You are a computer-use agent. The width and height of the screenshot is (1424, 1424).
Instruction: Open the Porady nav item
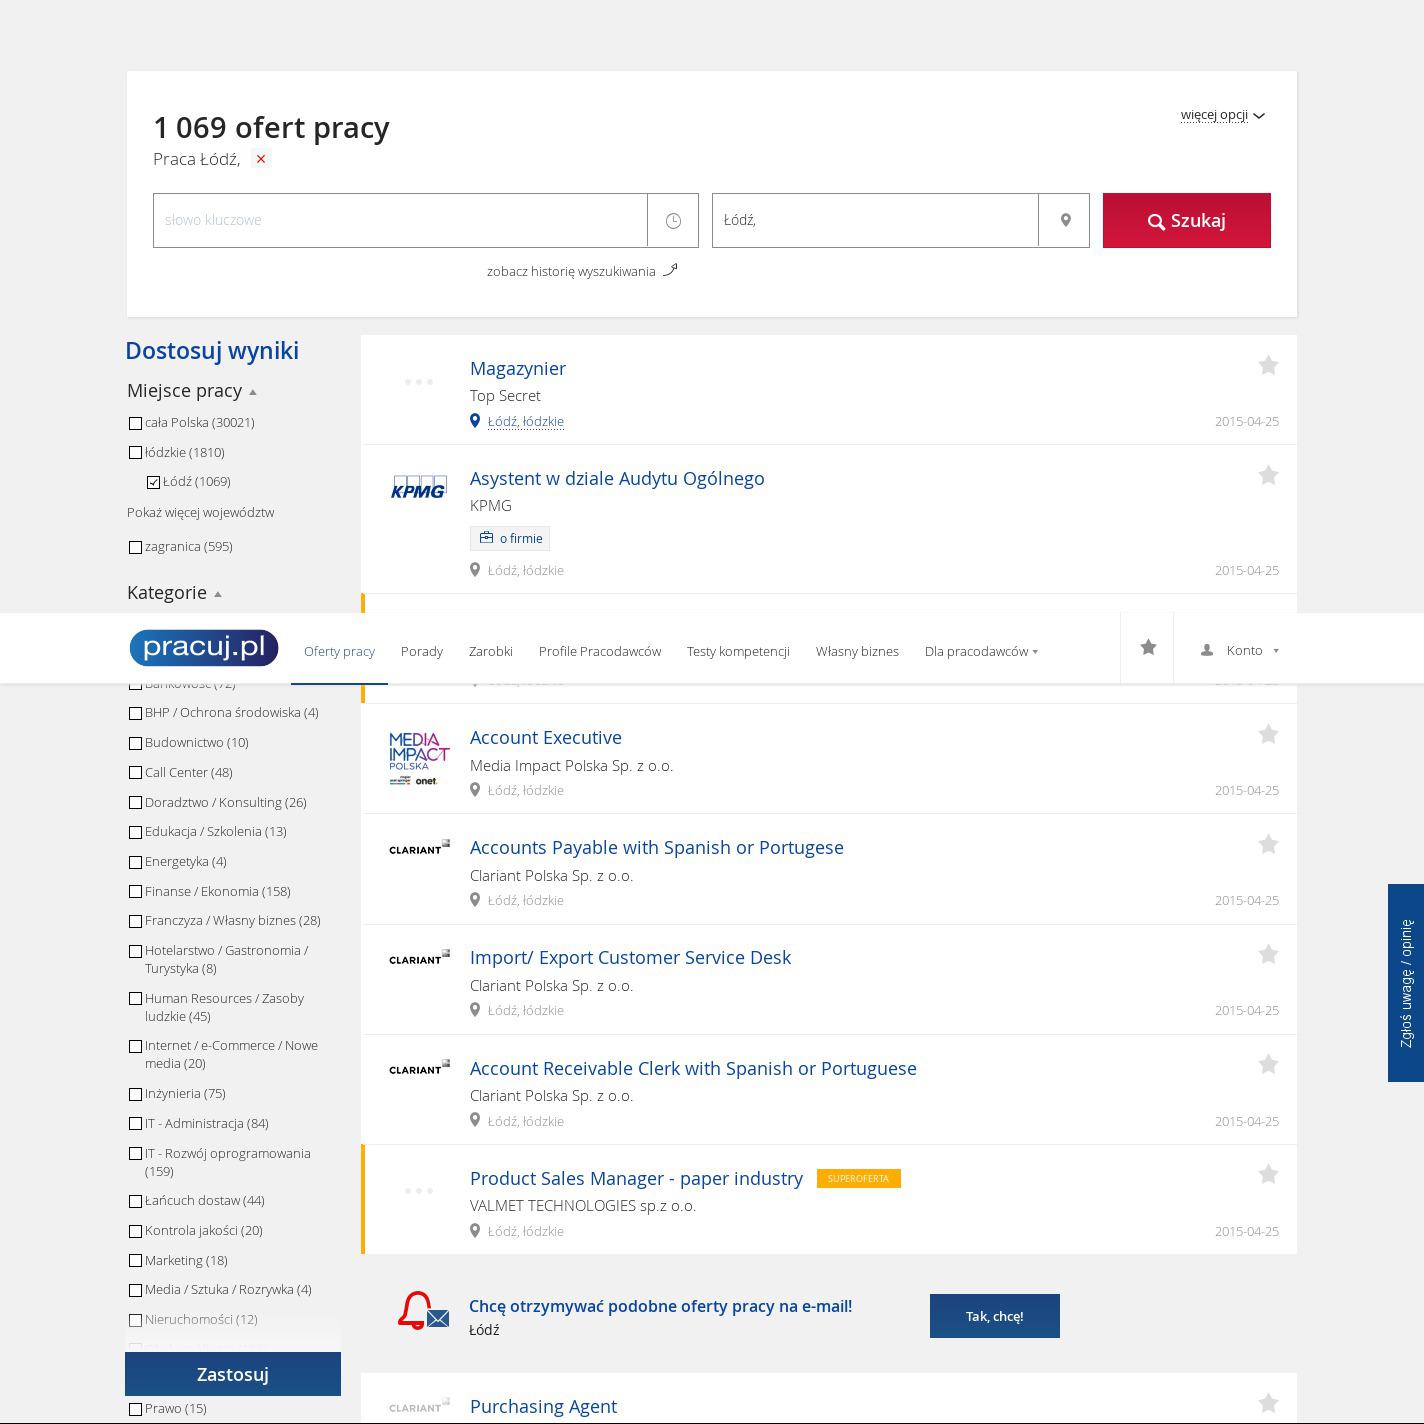[x=421, y=651]
